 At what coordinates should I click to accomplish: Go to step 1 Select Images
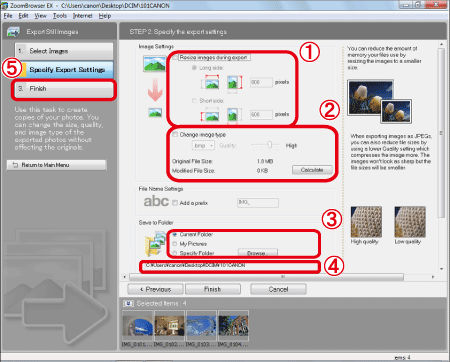64,51
